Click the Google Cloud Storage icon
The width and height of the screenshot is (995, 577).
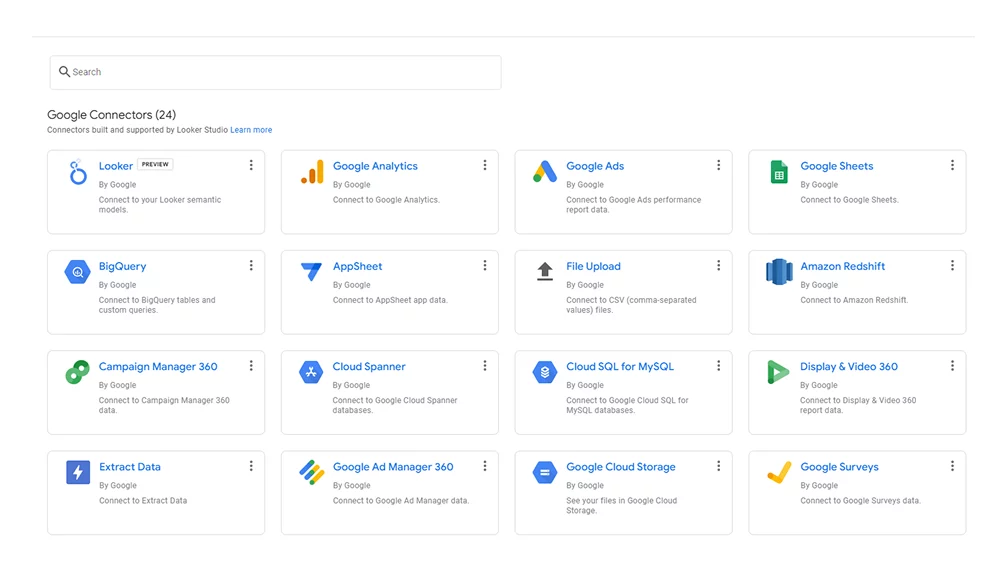(544, 472)
